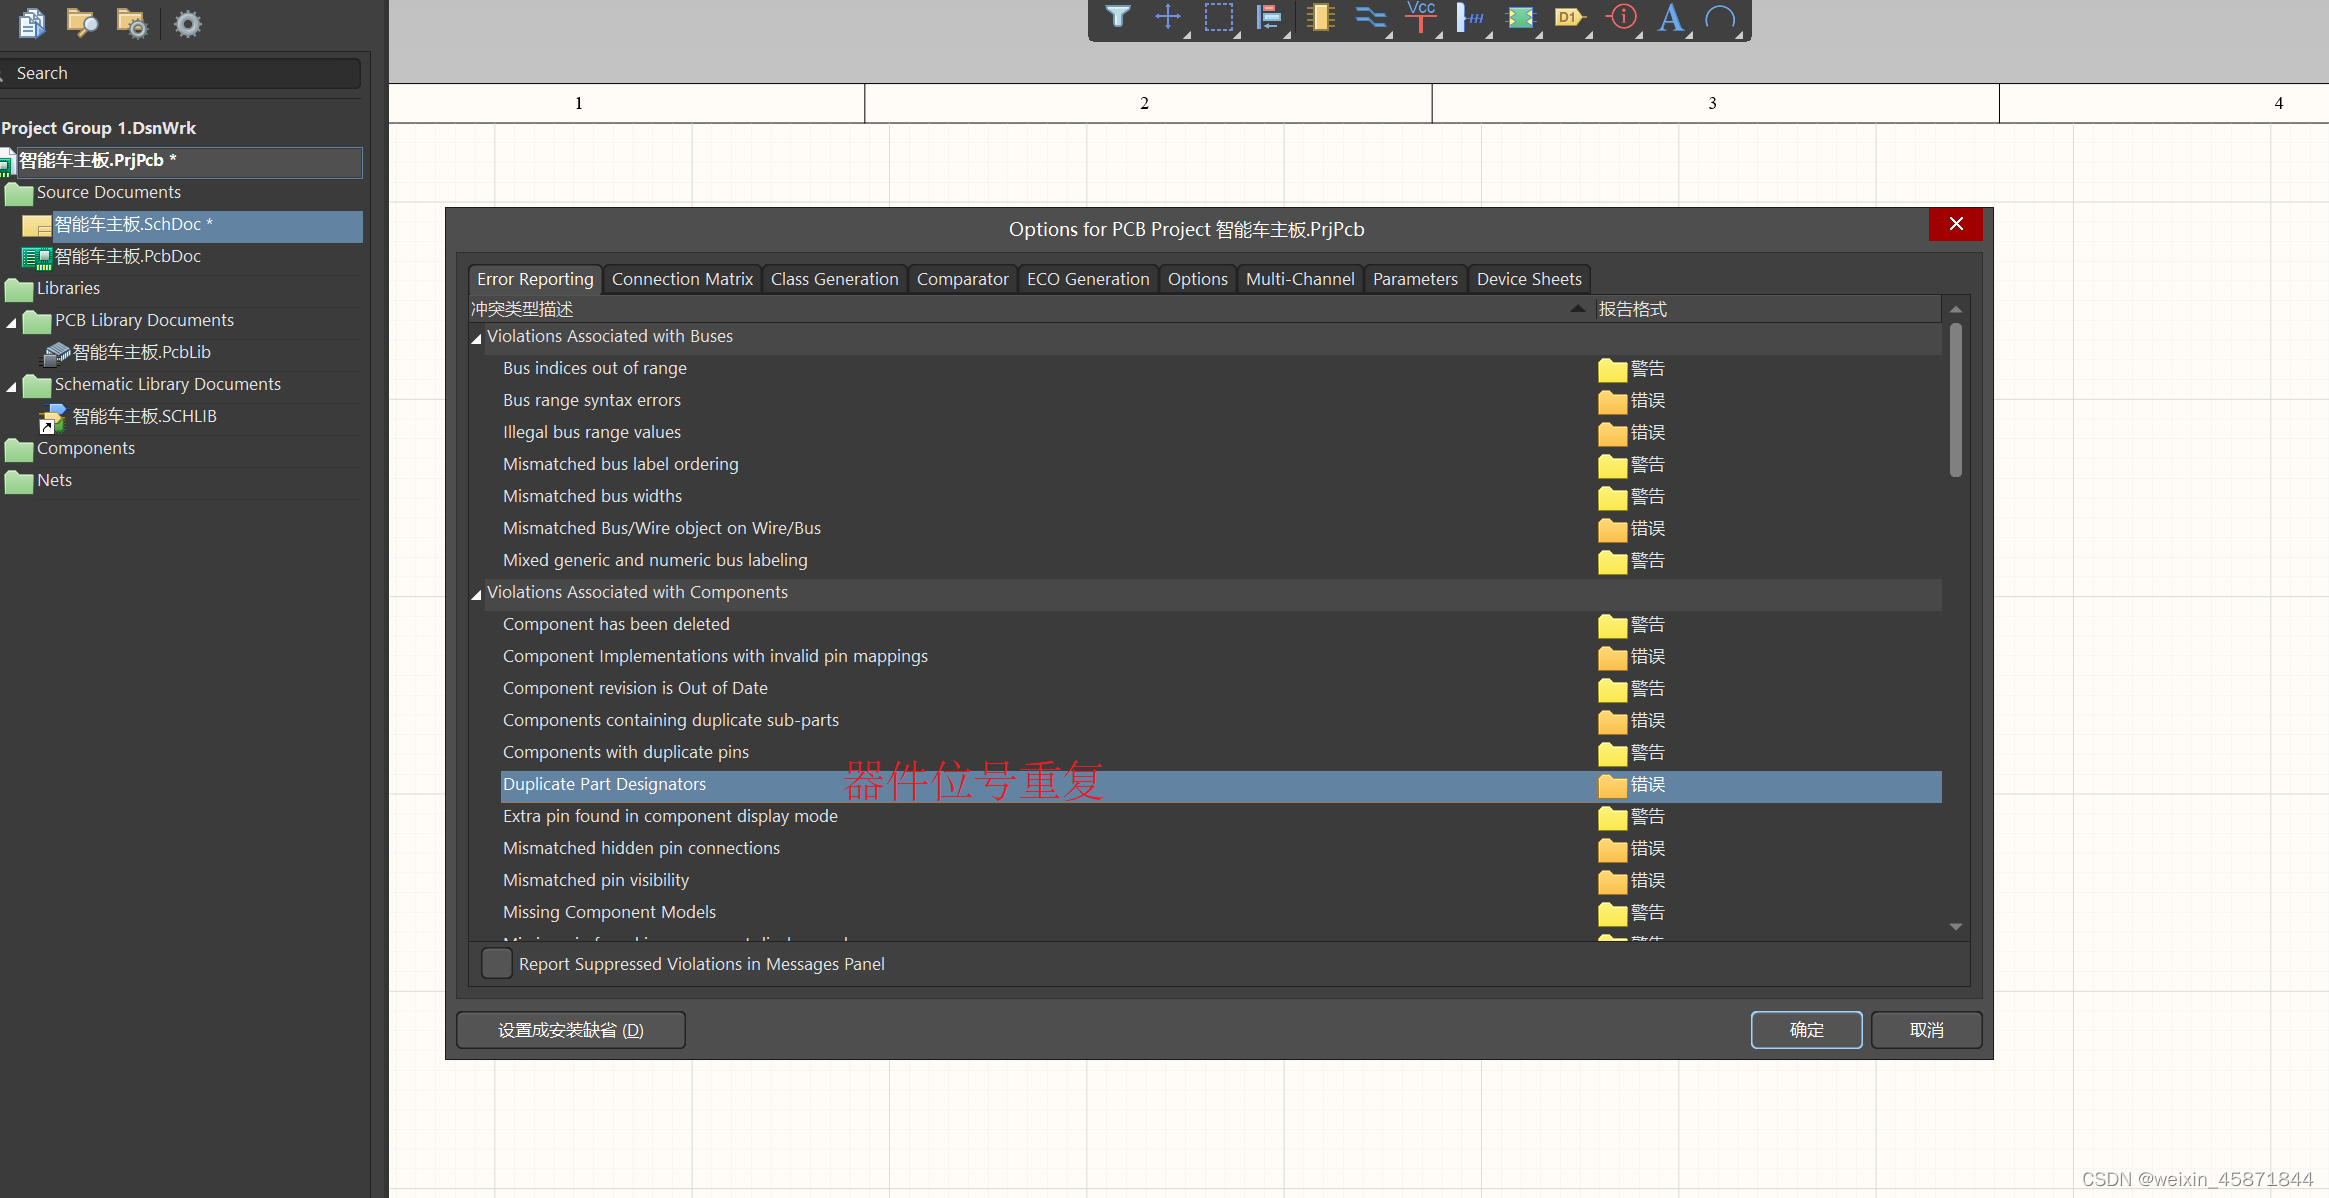Enable Report Suppressed Violations checkbox
Image resolution: width=2329 pixels, height=1198 pixels.
(x=496, y=963)
